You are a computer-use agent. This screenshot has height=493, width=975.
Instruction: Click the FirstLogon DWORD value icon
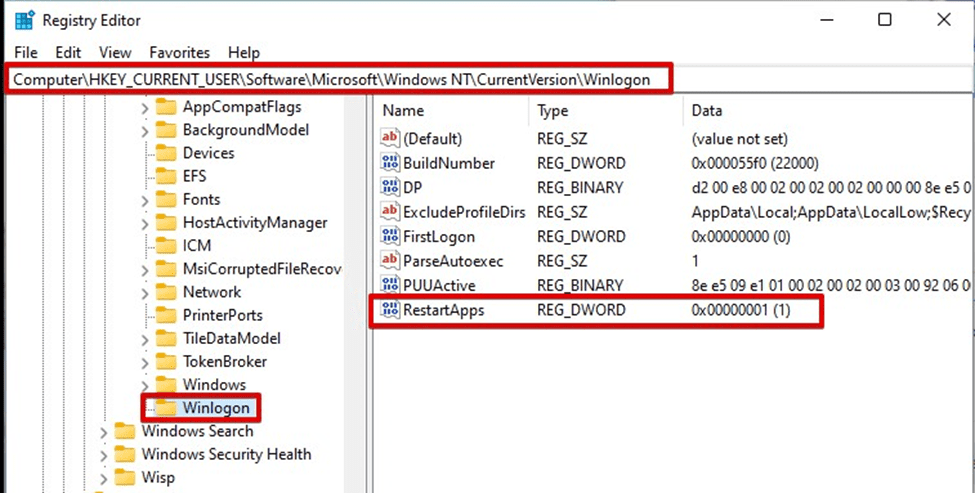pyautogui.click(x=390, y=237)
